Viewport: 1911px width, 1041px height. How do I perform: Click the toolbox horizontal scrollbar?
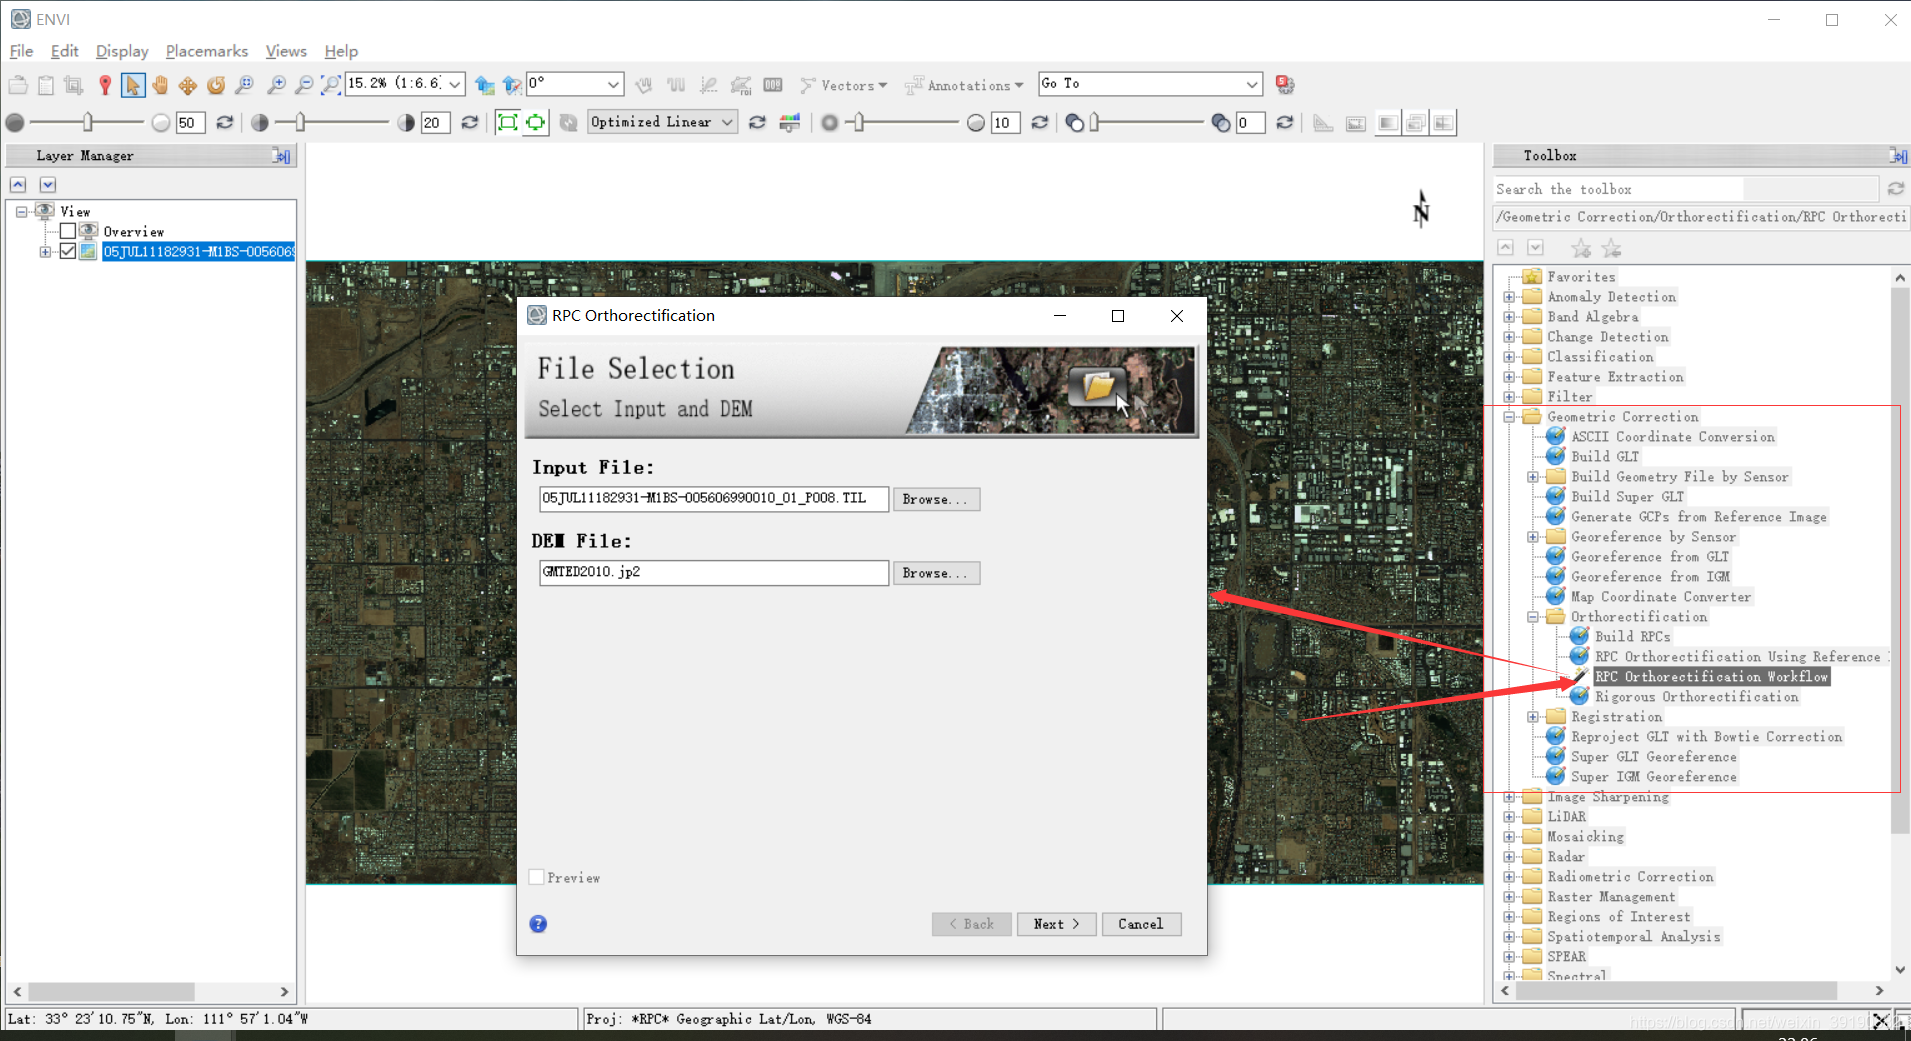pyautogui.click(x=1677, y=991)
